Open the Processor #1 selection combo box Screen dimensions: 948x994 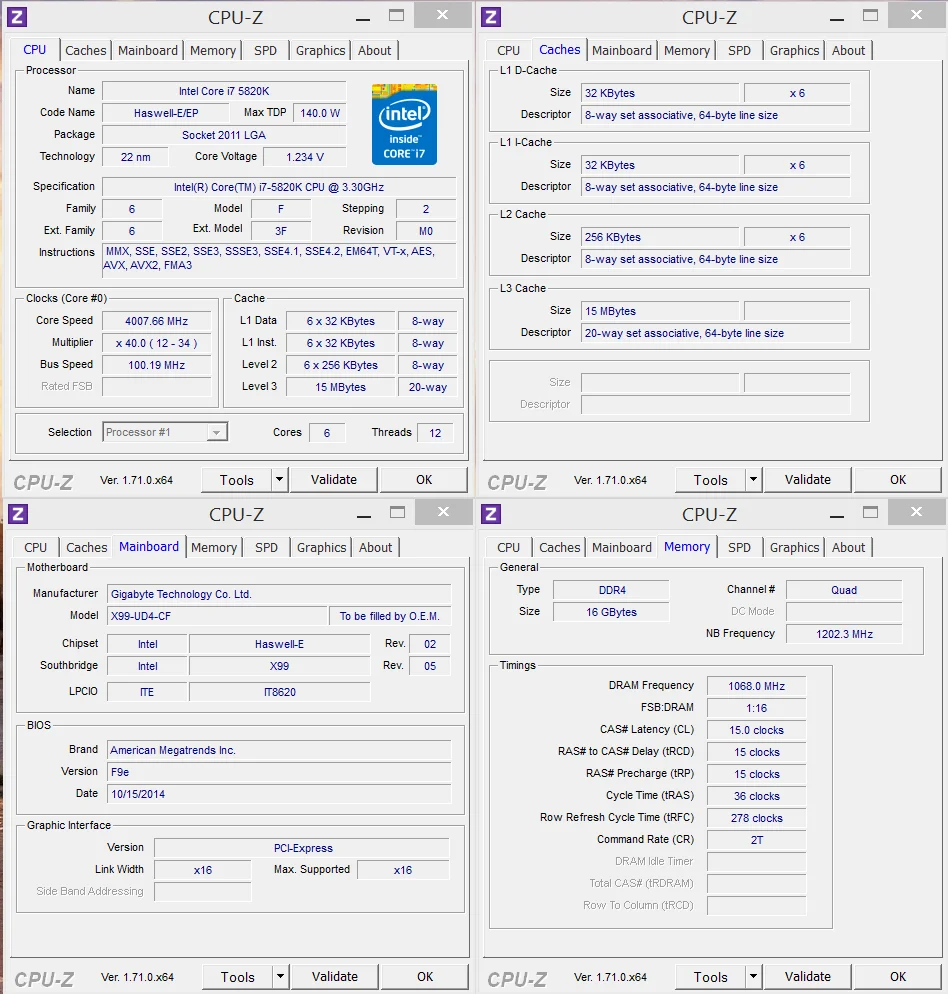(165, 432)
